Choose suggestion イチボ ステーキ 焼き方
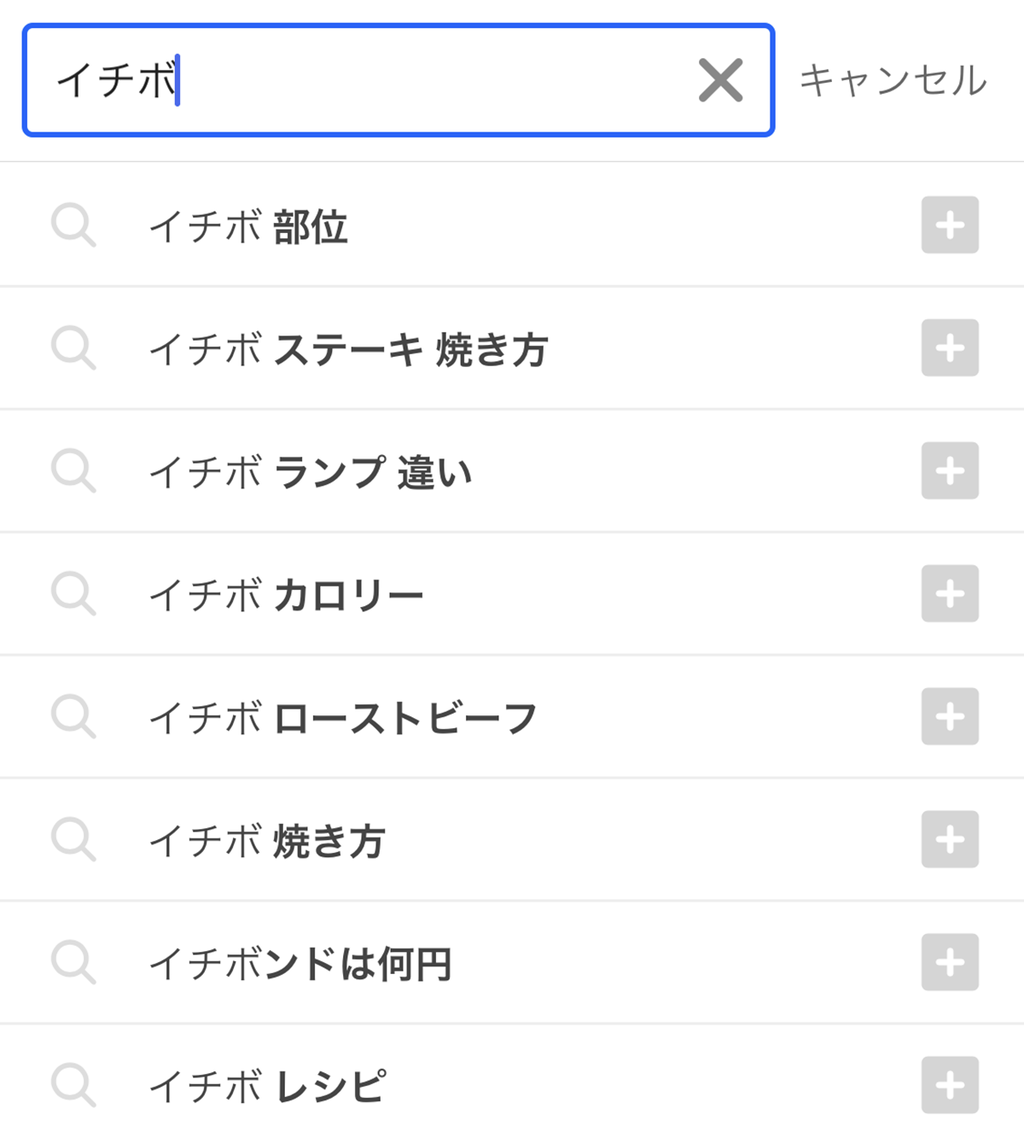The image size is (1024, 1126). click(x=348, y=350)
